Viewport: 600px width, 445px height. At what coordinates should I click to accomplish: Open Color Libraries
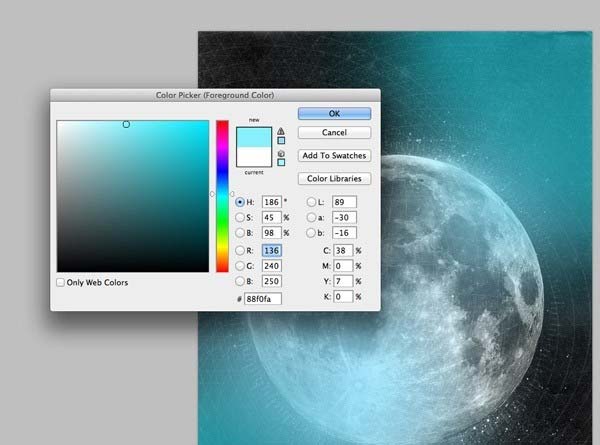click(334, 178)
